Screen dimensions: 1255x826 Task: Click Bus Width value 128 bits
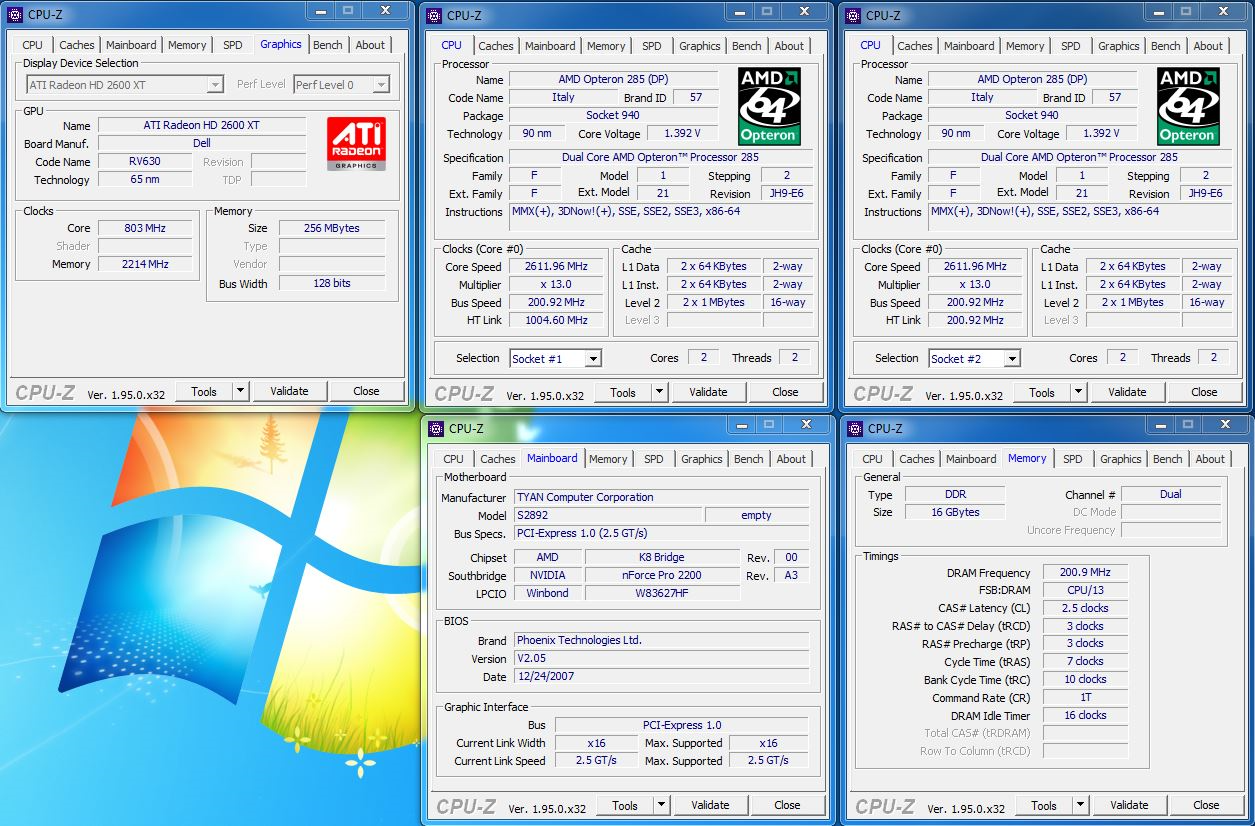(x=333, y=283)
